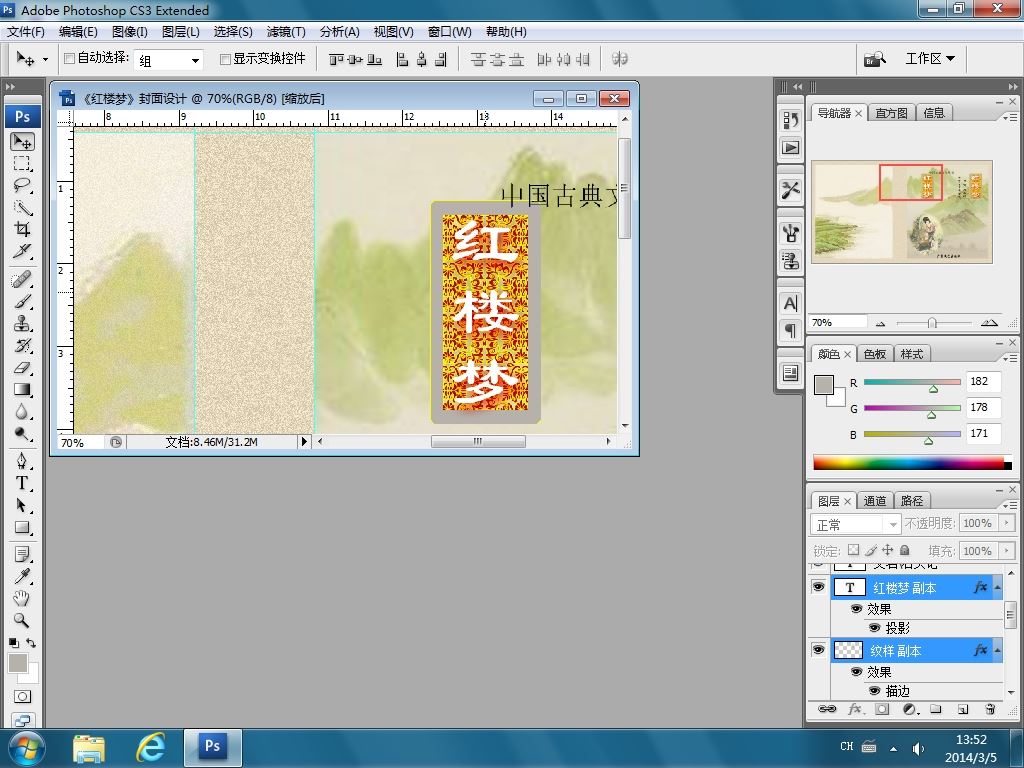Open the 组 auto-select dropdown

(x=168, y=60)
